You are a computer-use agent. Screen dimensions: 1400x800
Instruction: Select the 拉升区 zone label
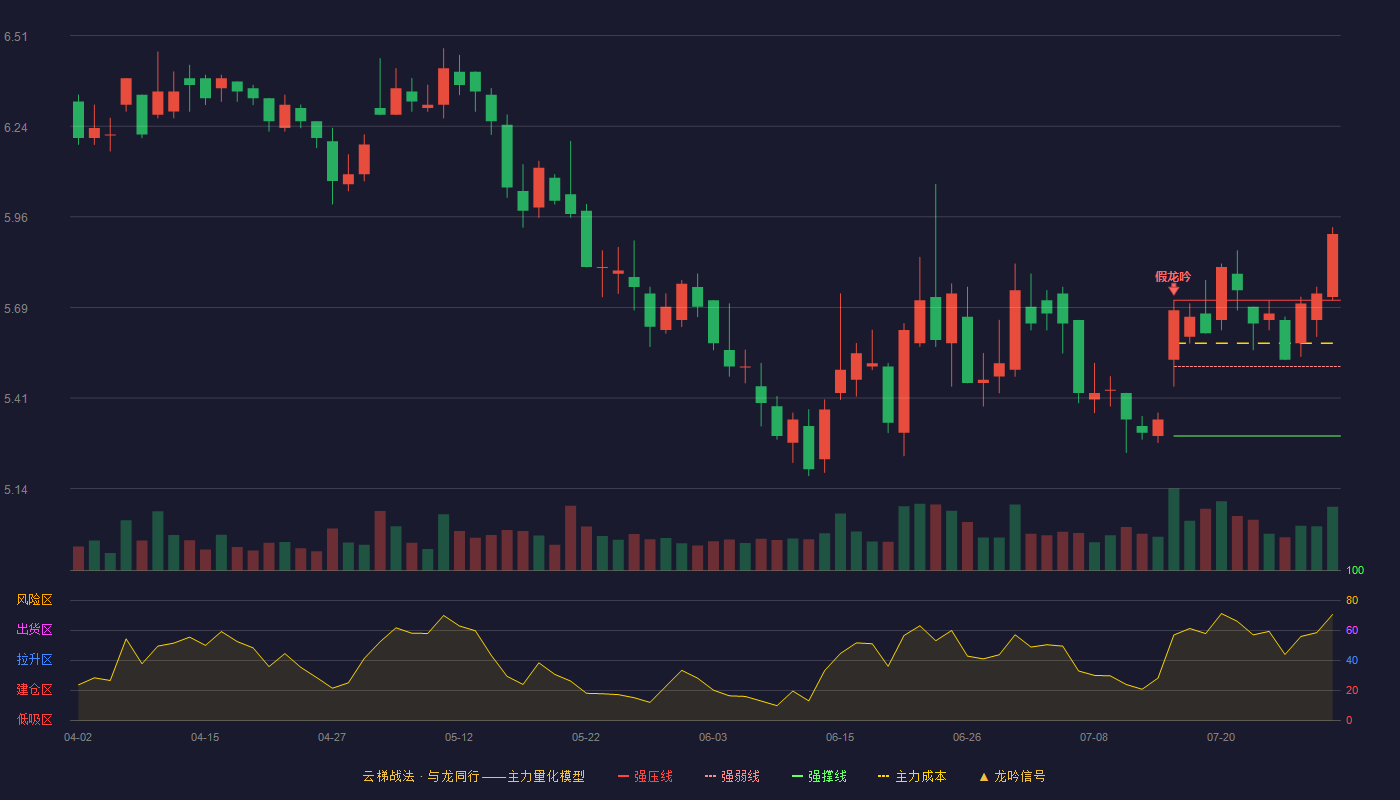click(x=34, y=660)
